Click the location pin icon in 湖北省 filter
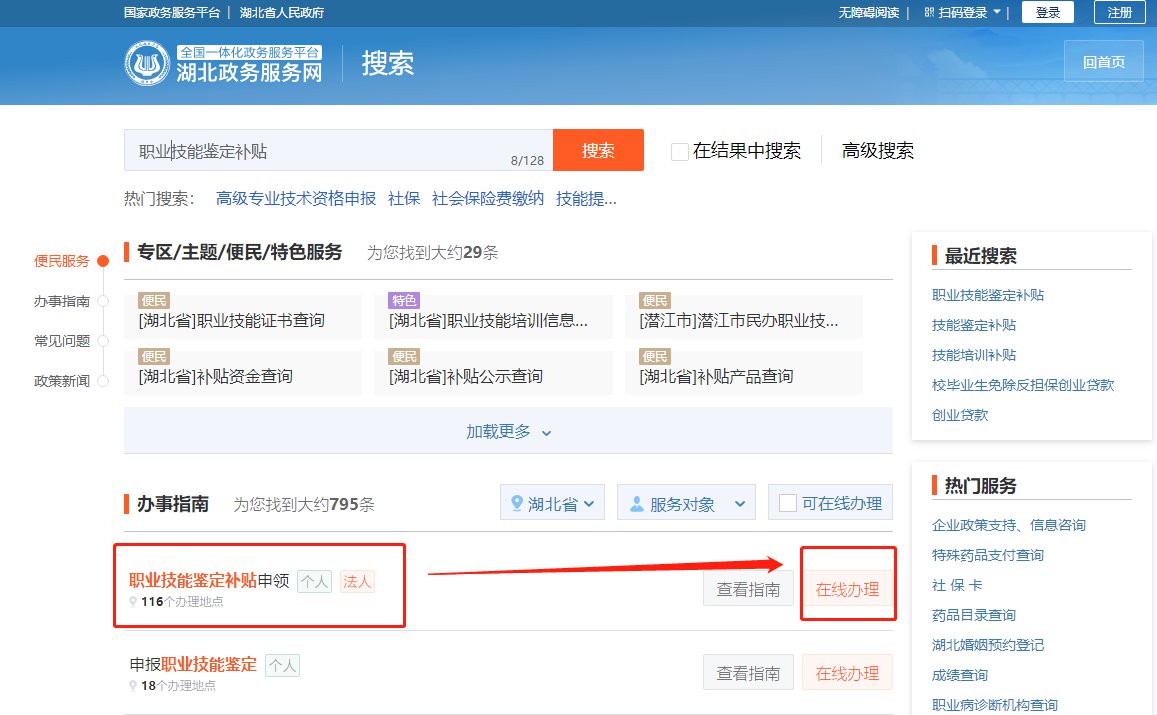1157x715 pixels. 517,504
